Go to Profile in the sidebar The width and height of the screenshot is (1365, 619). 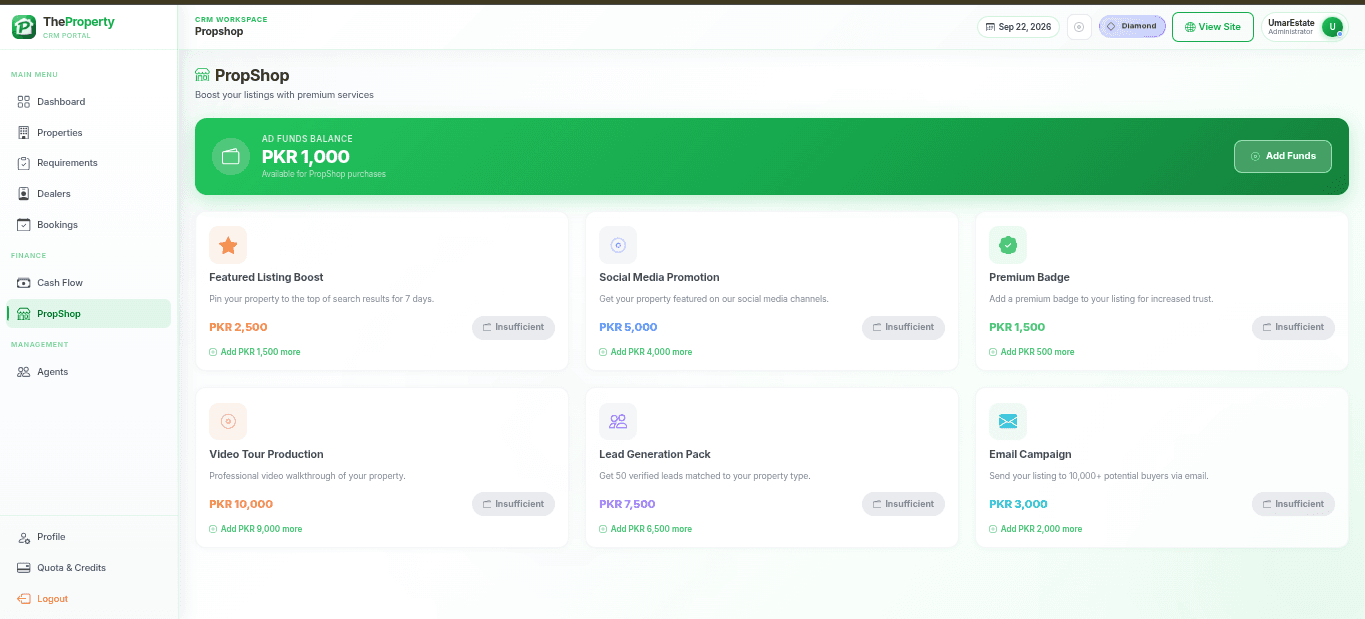pyautogui.click(x=89, y=537)
